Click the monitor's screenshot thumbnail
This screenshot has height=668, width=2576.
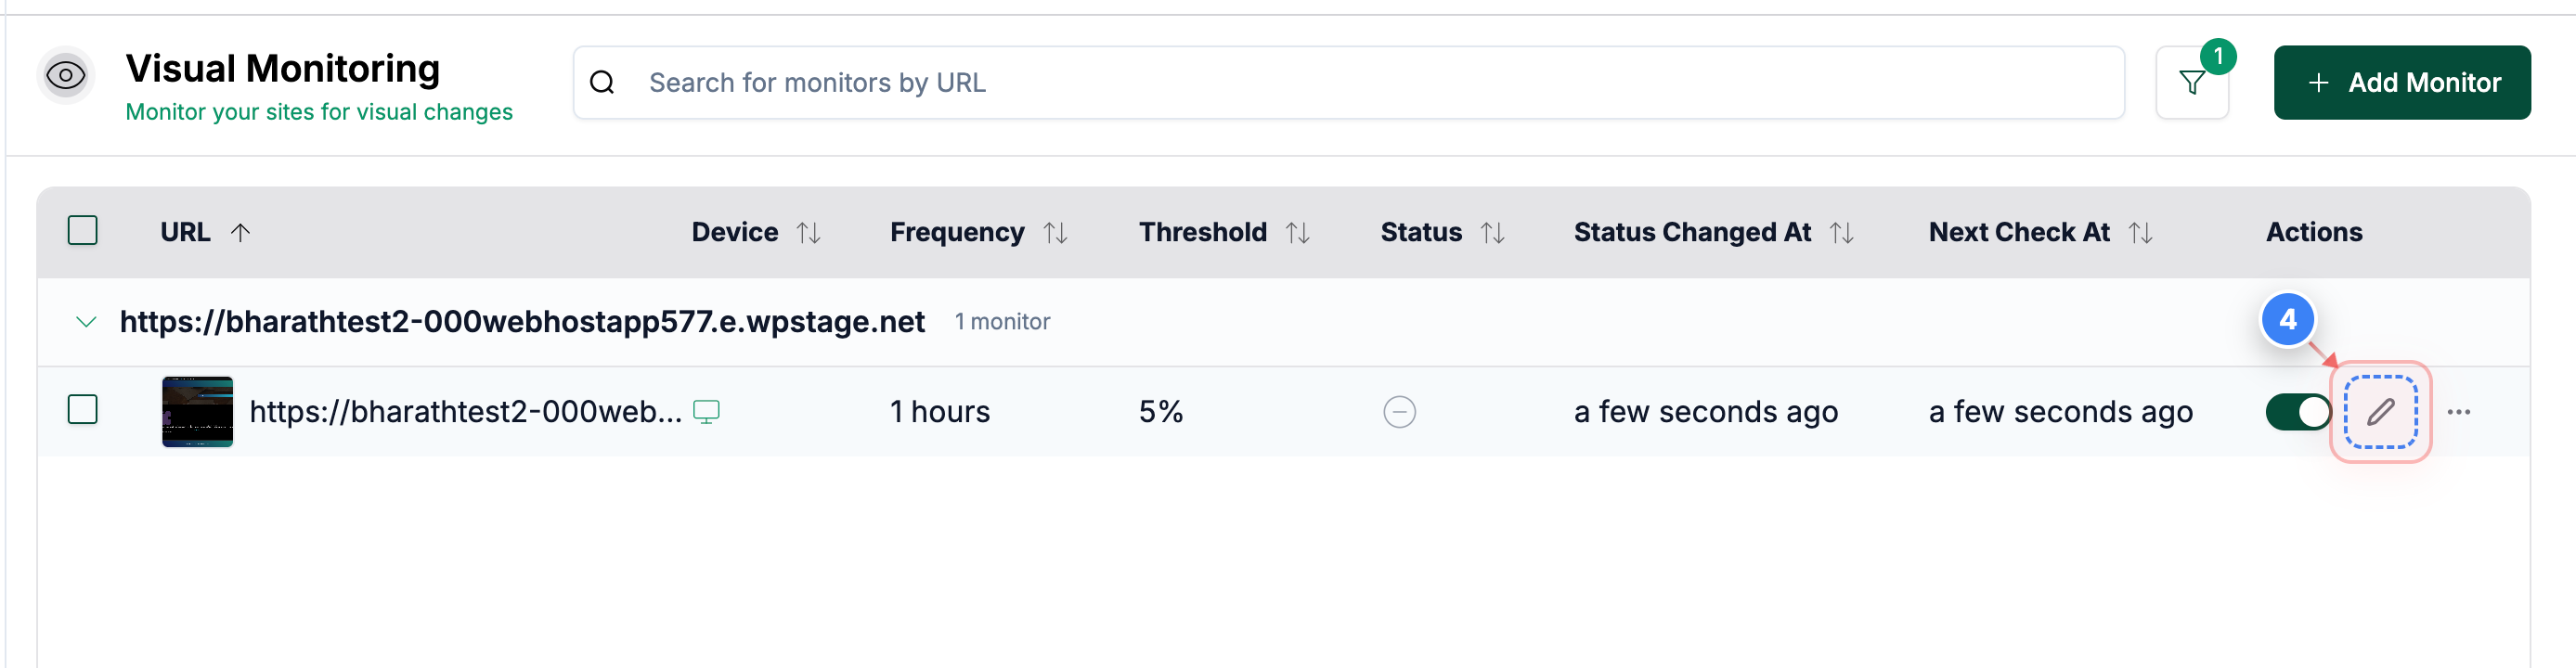(x=196, y=411)
